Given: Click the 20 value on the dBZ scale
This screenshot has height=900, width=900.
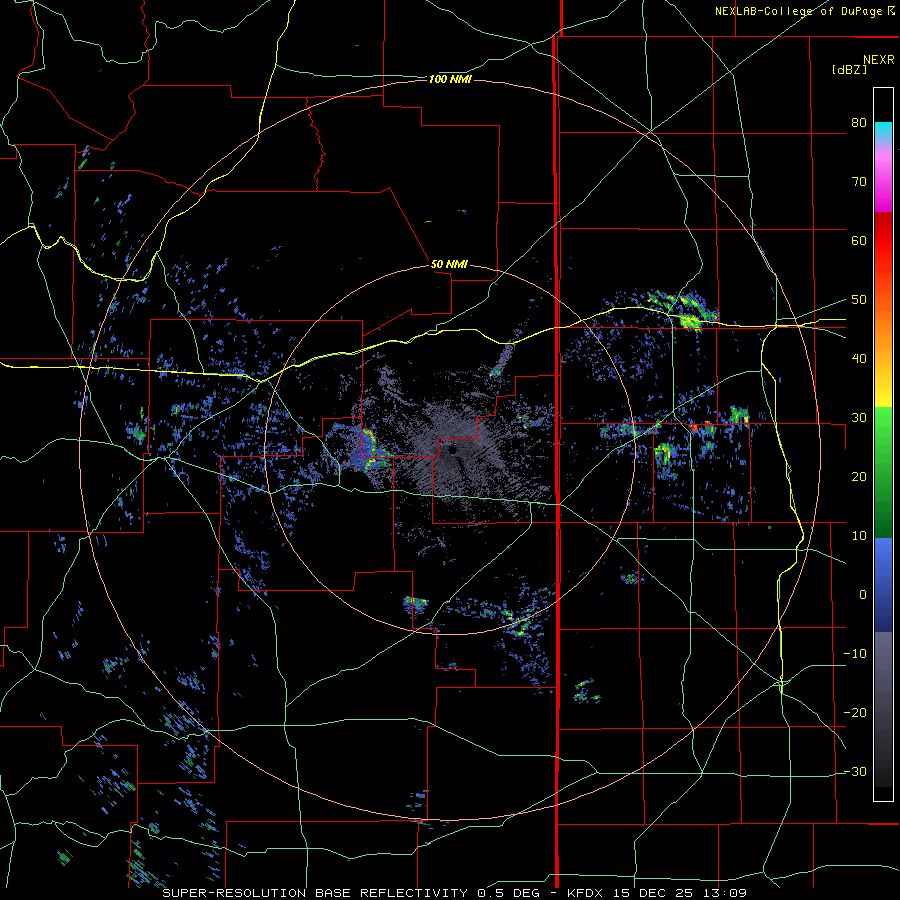Looking at the screenshot, I should (x=859, y=476).
